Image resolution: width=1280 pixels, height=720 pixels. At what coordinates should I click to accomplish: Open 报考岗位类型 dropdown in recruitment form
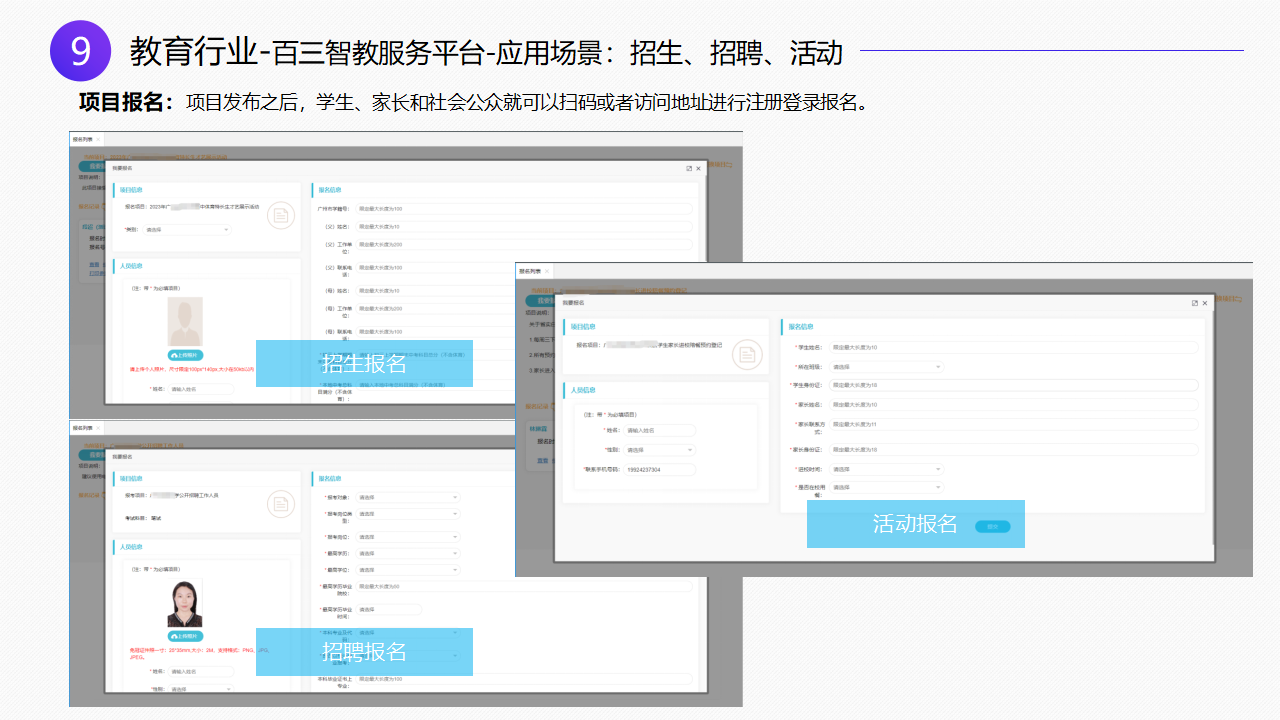click(408, 514)
